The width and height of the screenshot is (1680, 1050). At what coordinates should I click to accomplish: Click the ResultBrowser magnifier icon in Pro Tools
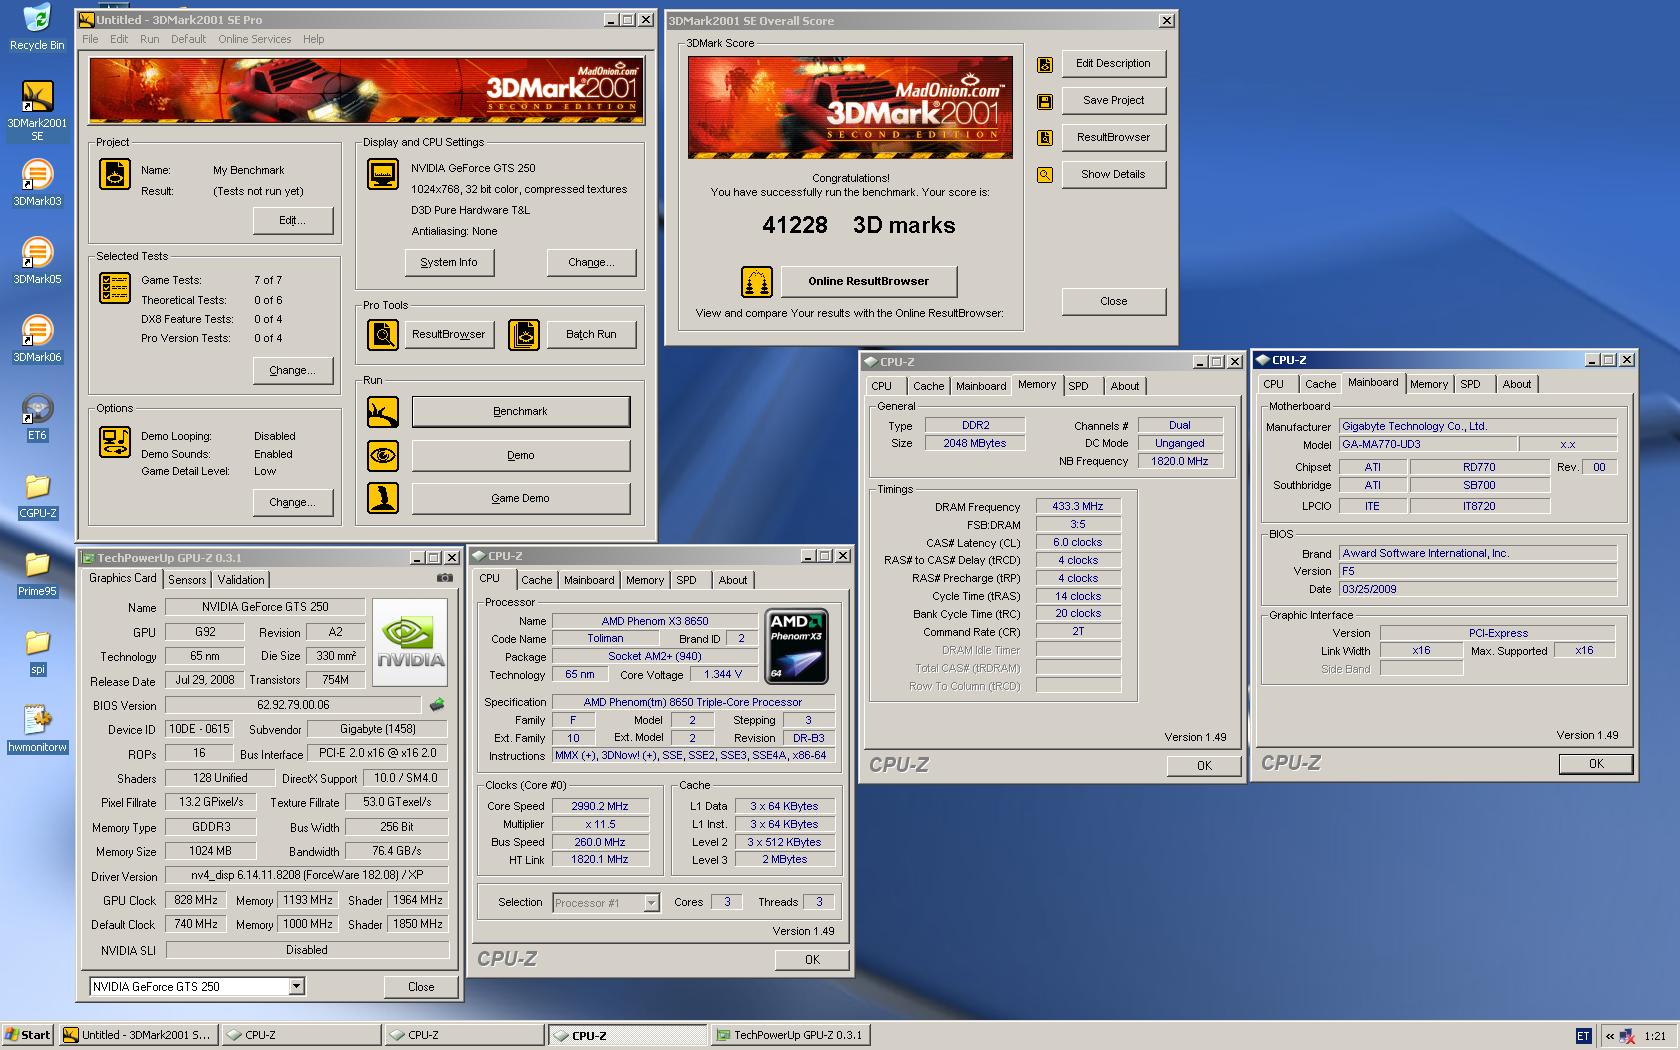(x=383, y=335)
